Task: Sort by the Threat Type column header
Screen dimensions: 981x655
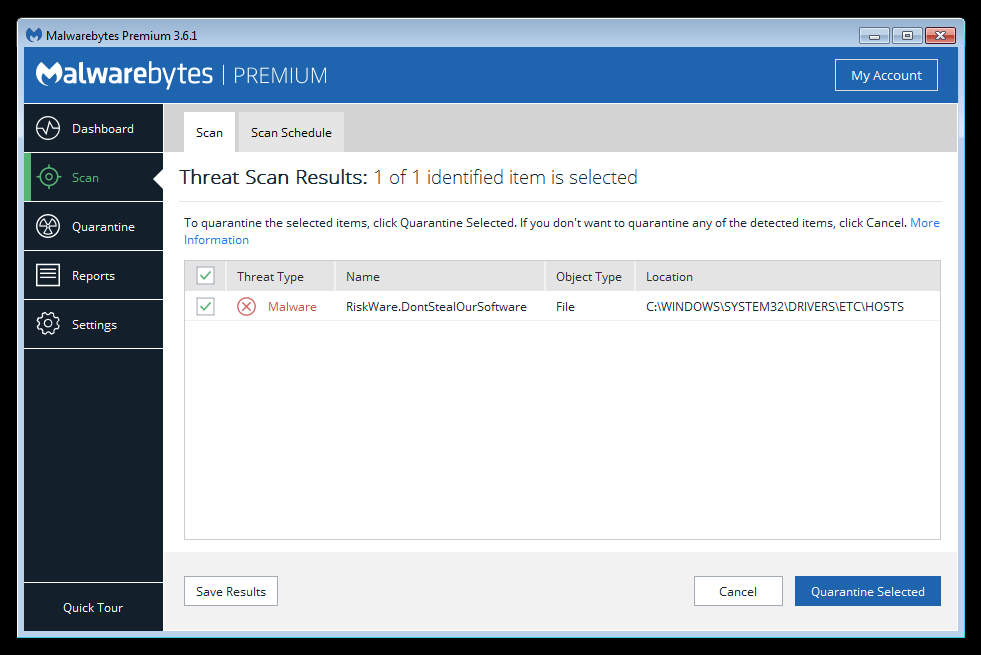Action: (x=270, y=277)
